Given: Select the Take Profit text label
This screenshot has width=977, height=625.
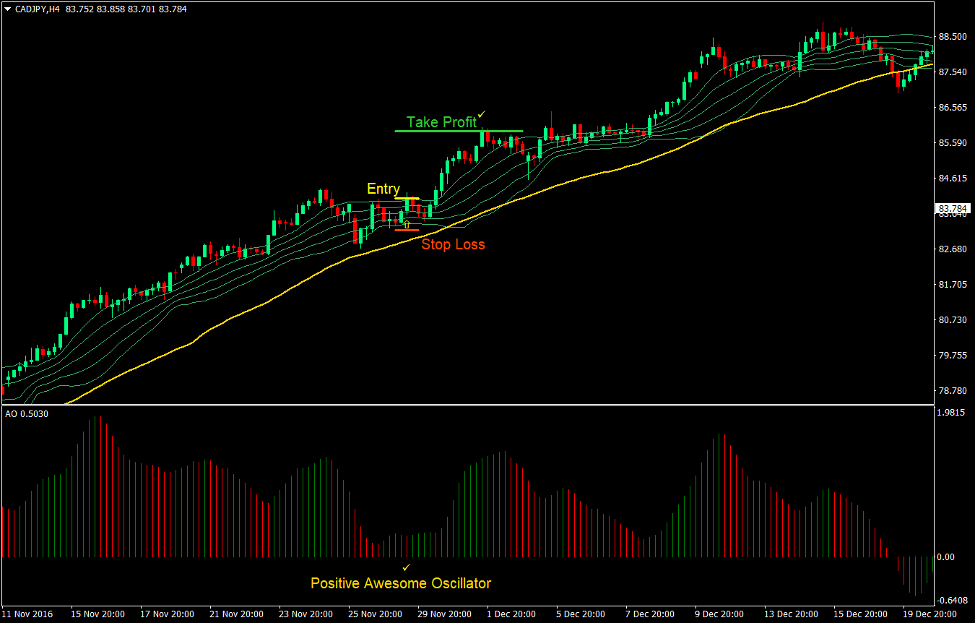Looking at the screenshot, I should (440, 122).
